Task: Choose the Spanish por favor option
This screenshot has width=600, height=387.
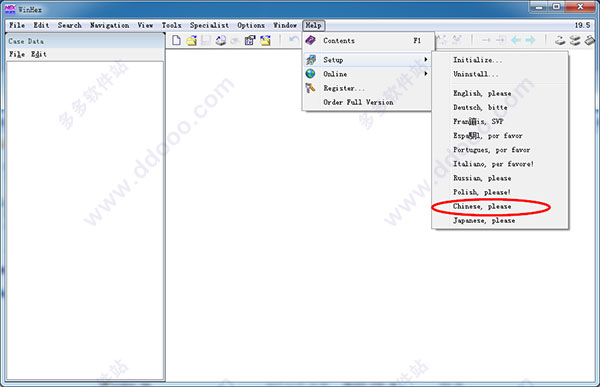Action: coord(500,136)
